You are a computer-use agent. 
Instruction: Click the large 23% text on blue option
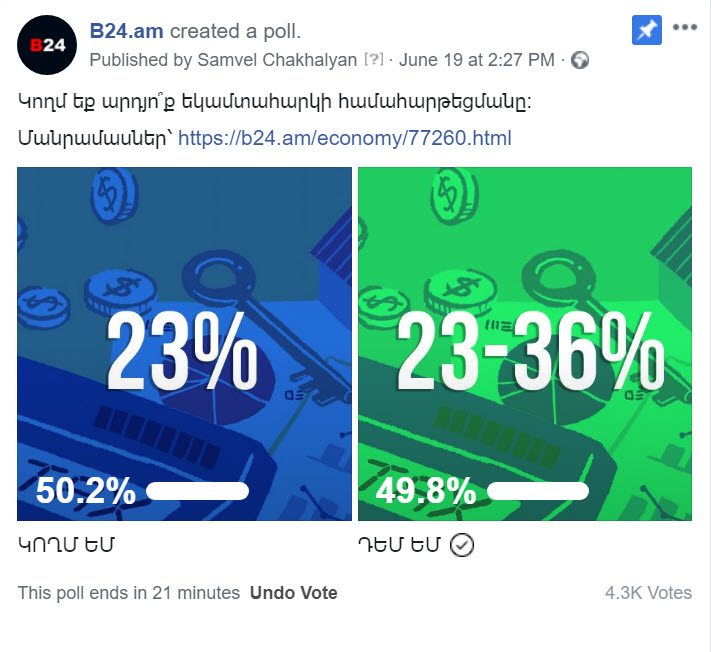[x=182, y=352]
